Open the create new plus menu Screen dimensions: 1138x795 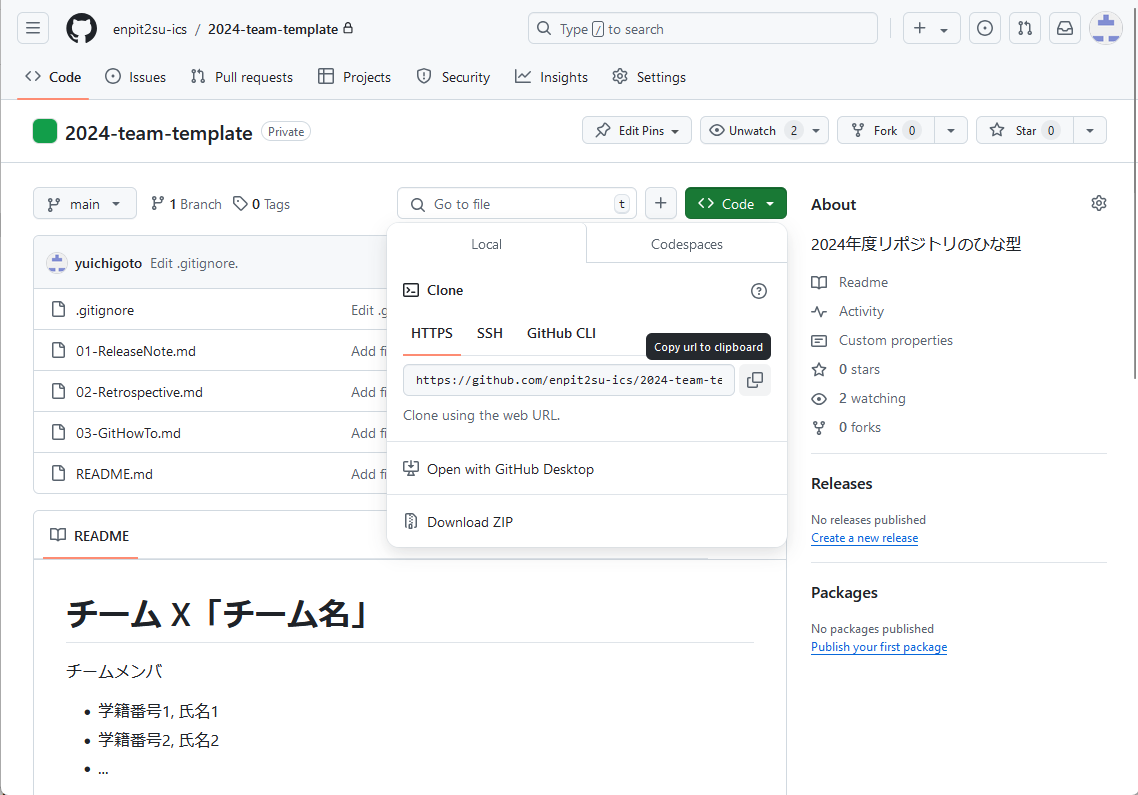tap(931, 28)
